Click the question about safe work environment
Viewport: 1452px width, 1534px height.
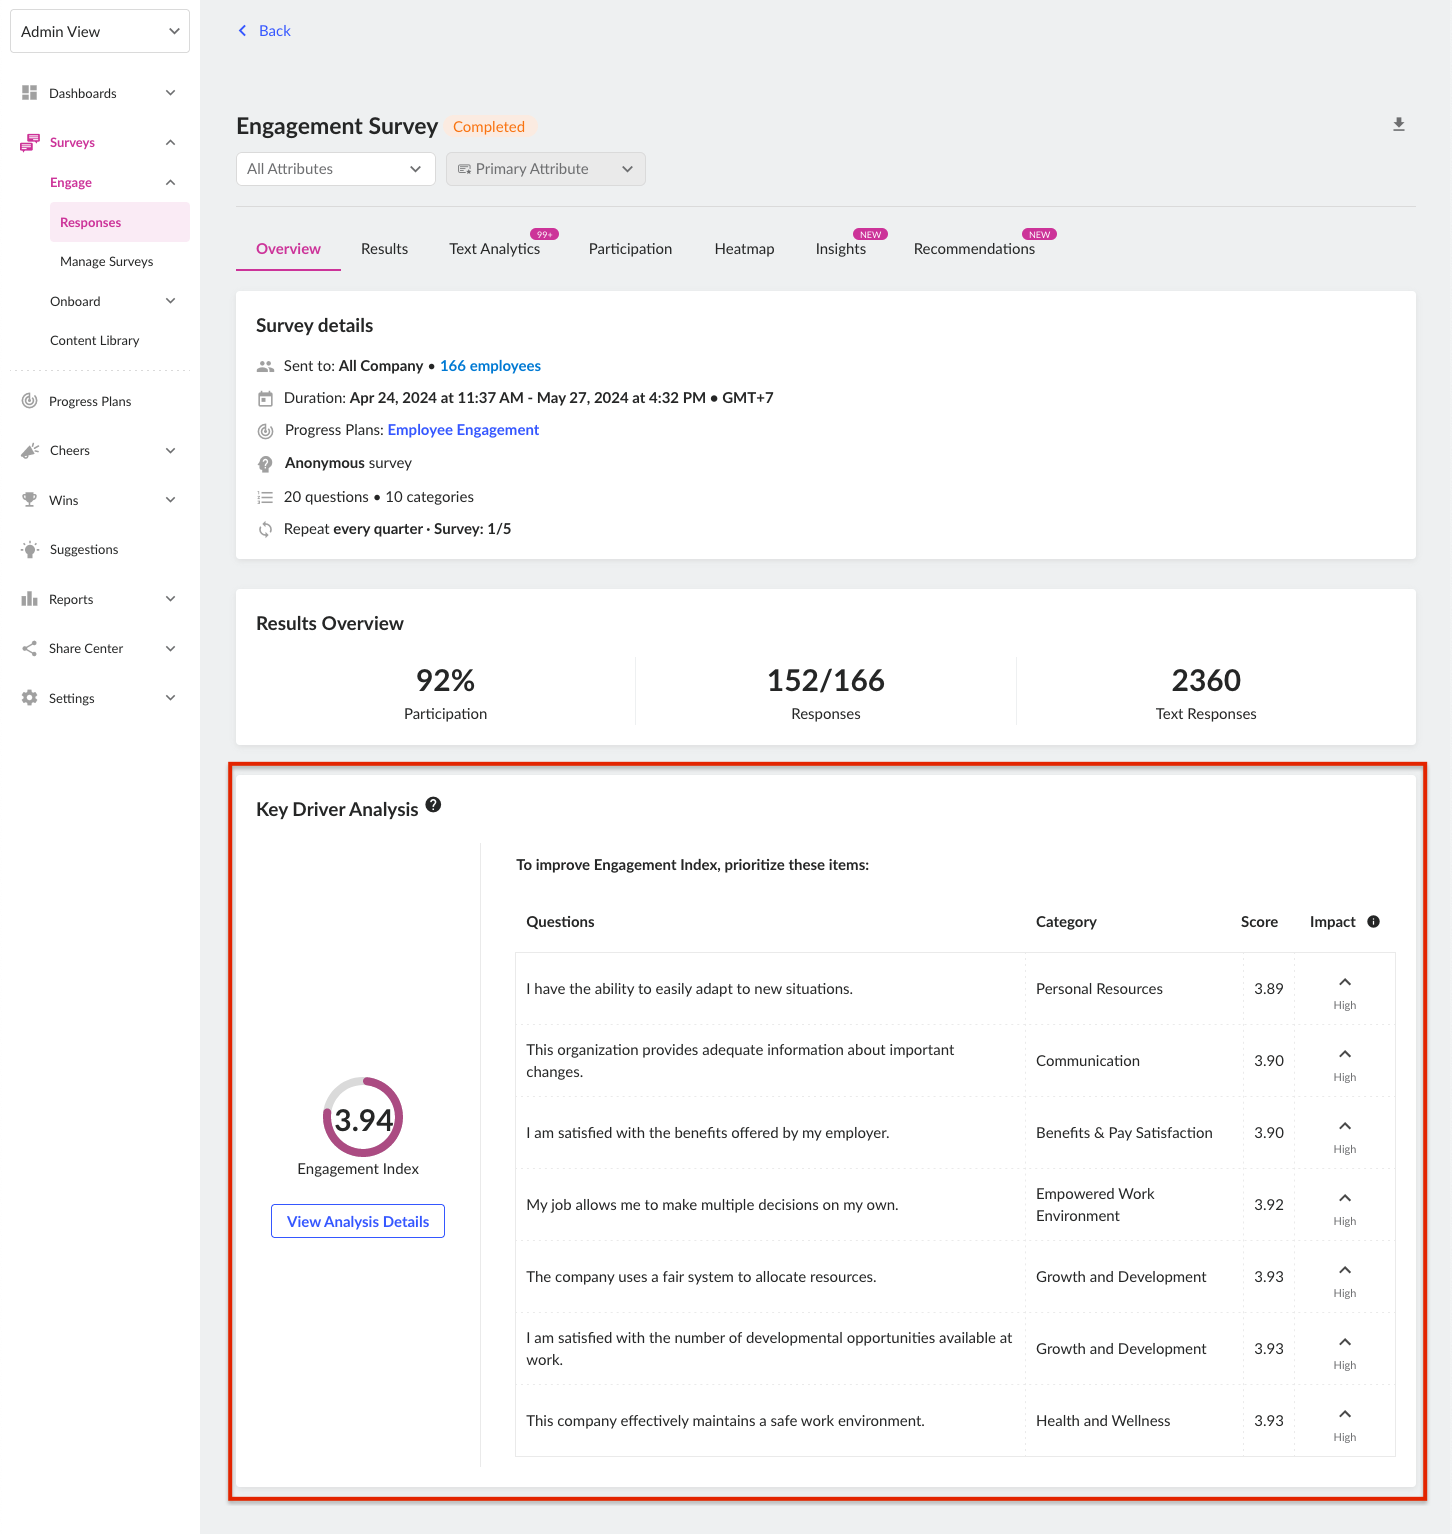click(x=726, y=1421)
